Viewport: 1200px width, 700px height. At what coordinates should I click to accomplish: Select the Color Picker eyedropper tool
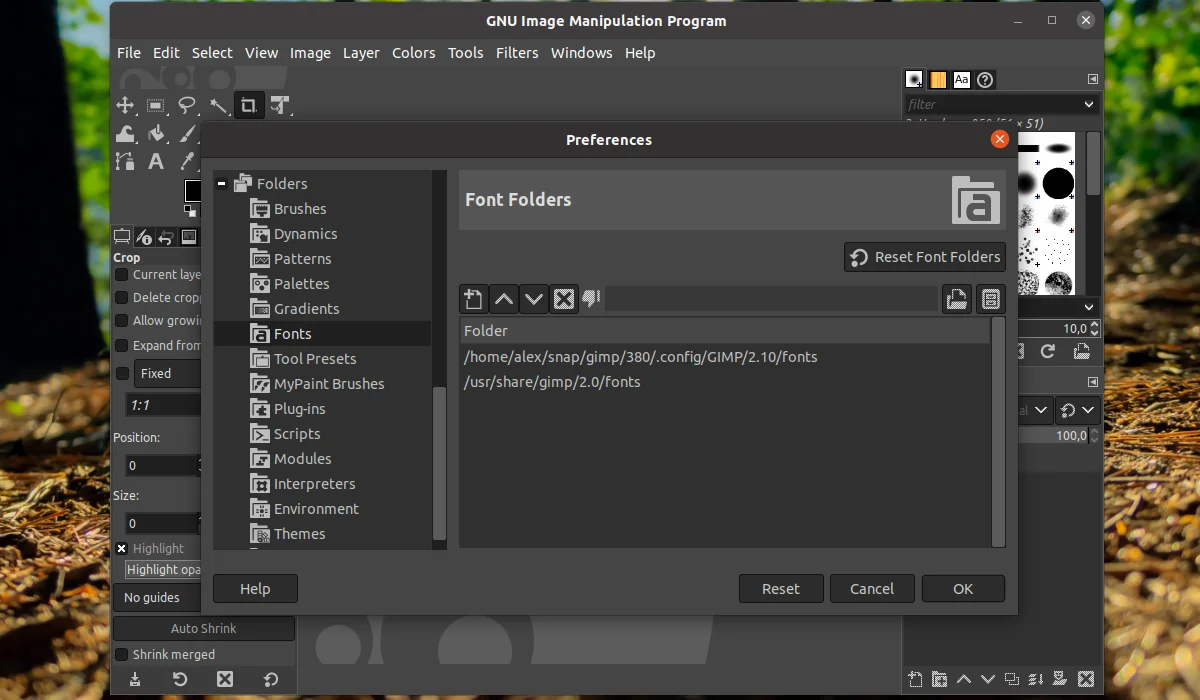(187, 161)
